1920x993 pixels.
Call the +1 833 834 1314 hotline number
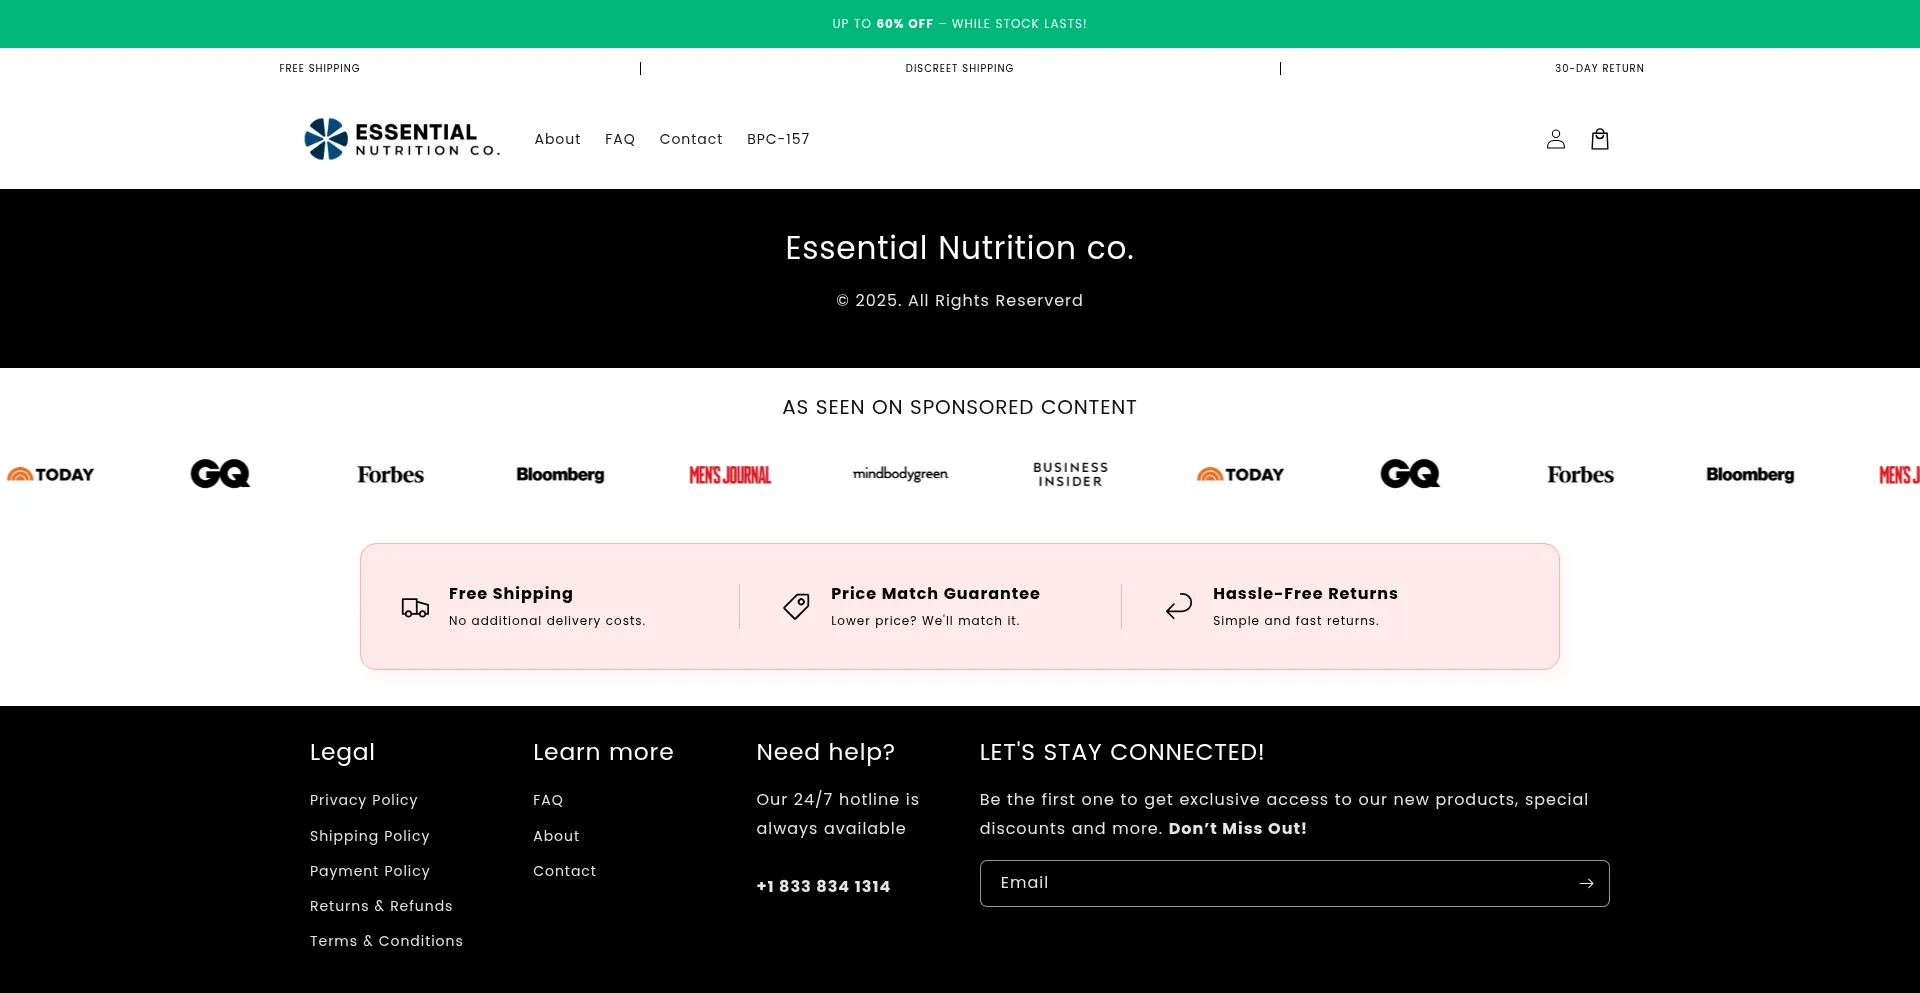pos(822,886)
